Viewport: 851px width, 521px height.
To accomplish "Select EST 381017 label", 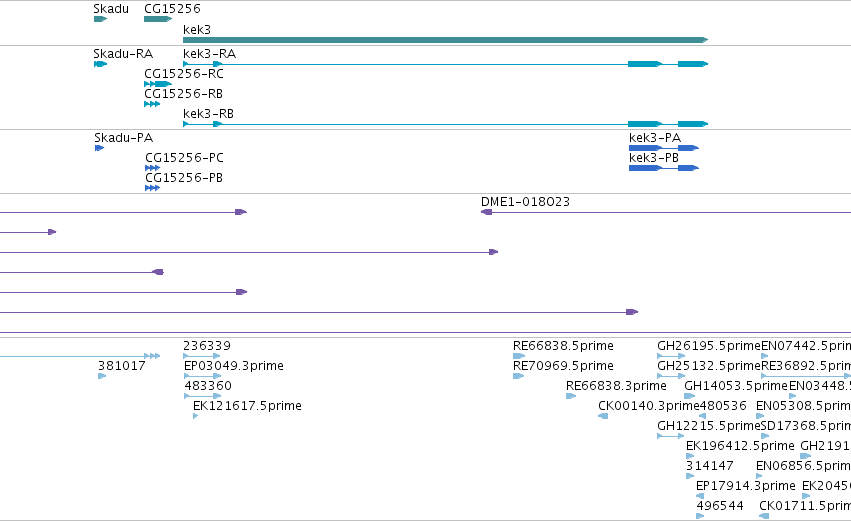I will click(x=122, y=366).
